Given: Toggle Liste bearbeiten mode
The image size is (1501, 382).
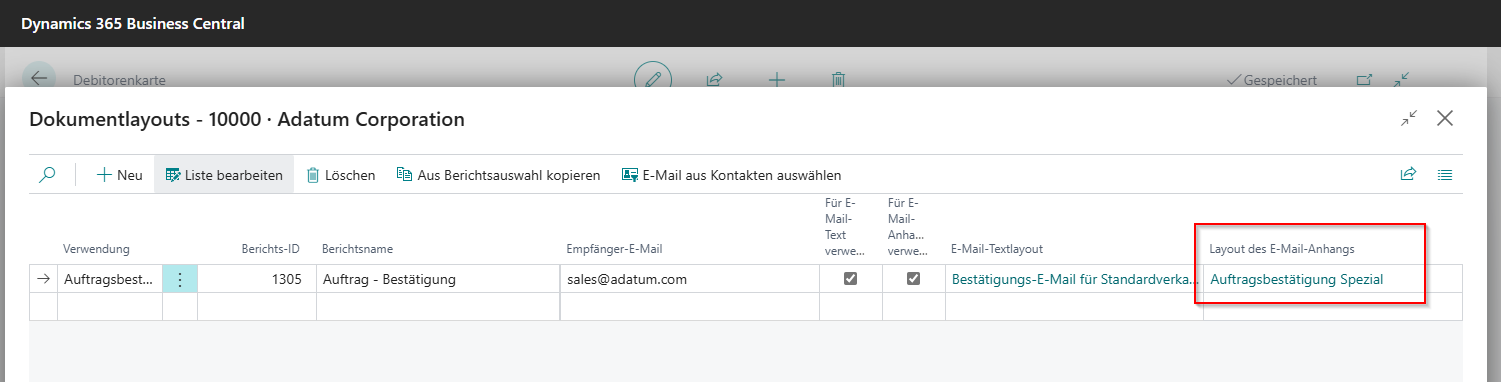Looking at the screenshot, I should [x=224, y=175].
